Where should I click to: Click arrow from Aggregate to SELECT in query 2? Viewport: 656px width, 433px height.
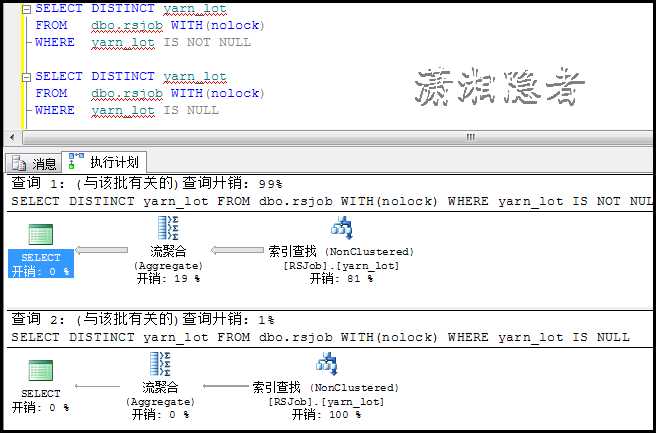[97, 387]
